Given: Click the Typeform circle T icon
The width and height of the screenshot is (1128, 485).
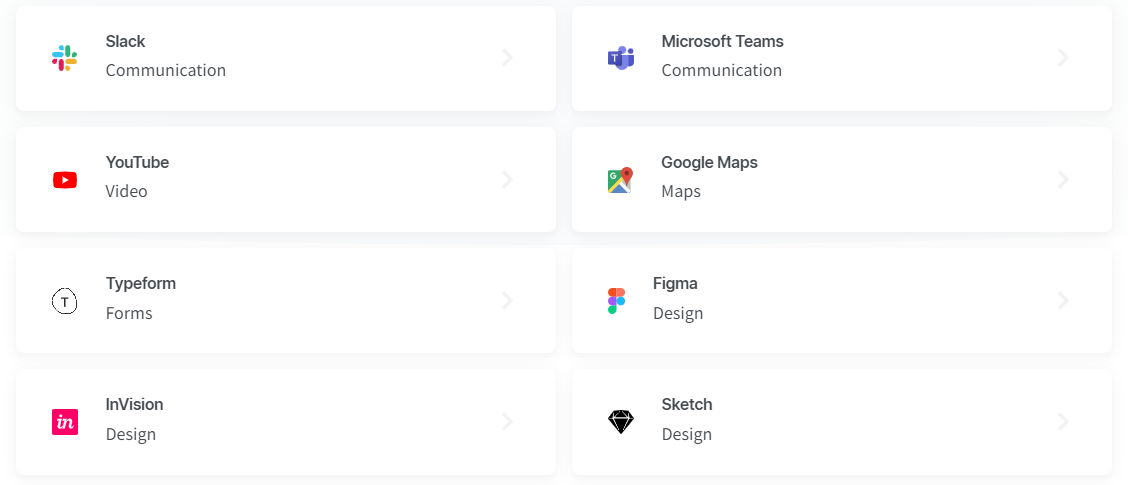Looking at the screenshot, I should 65,301.
